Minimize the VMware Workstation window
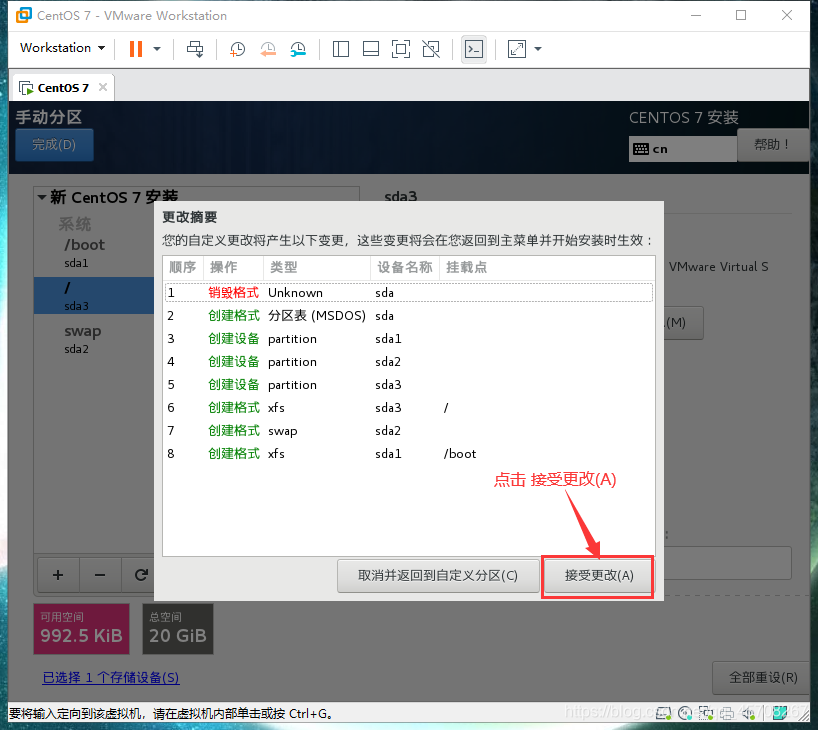The width and height of the screenshot is (818, 730). 696,15
